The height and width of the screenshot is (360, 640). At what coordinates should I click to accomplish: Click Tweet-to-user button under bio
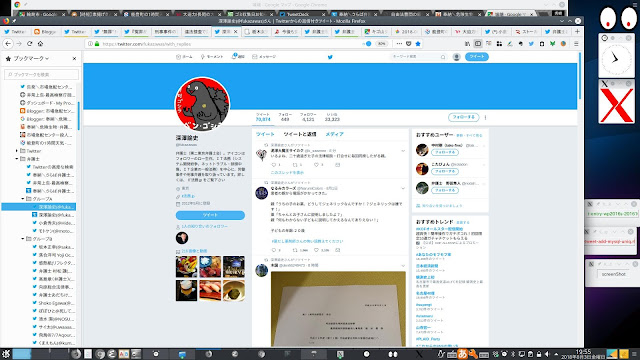[x=210, y=215]
